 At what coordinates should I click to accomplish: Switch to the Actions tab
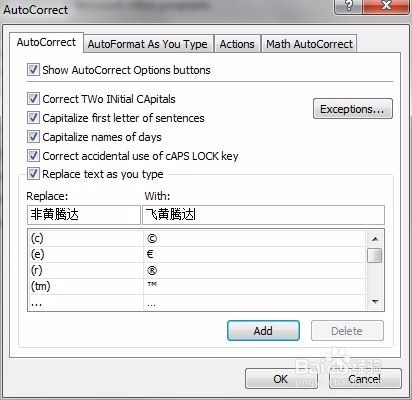[x=237, y=44]
